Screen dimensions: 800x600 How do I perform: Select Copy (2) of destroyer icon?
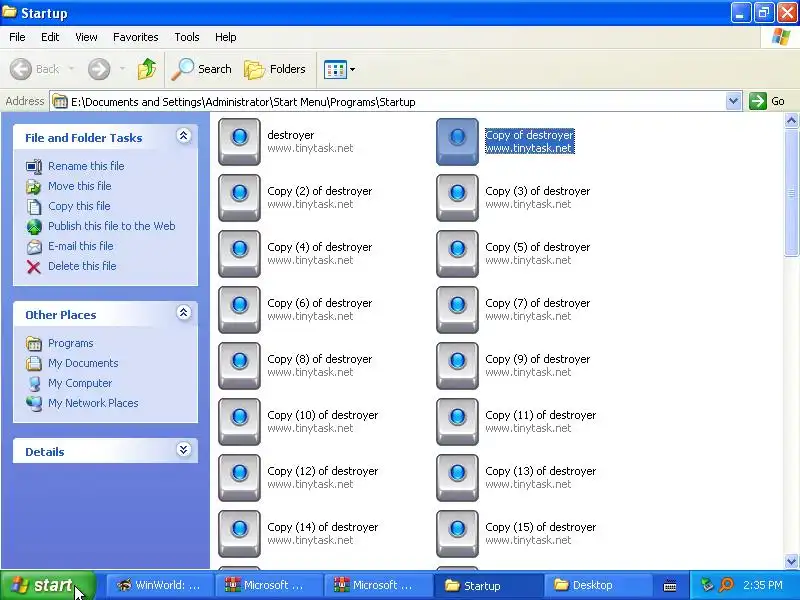tap(239, 198)
